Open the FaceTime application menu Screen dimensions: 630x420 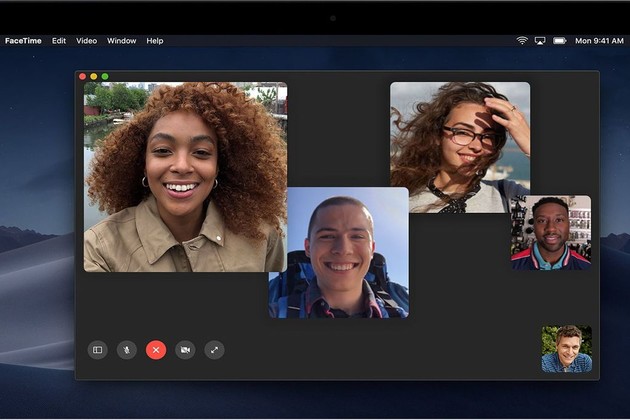point(23,41)
